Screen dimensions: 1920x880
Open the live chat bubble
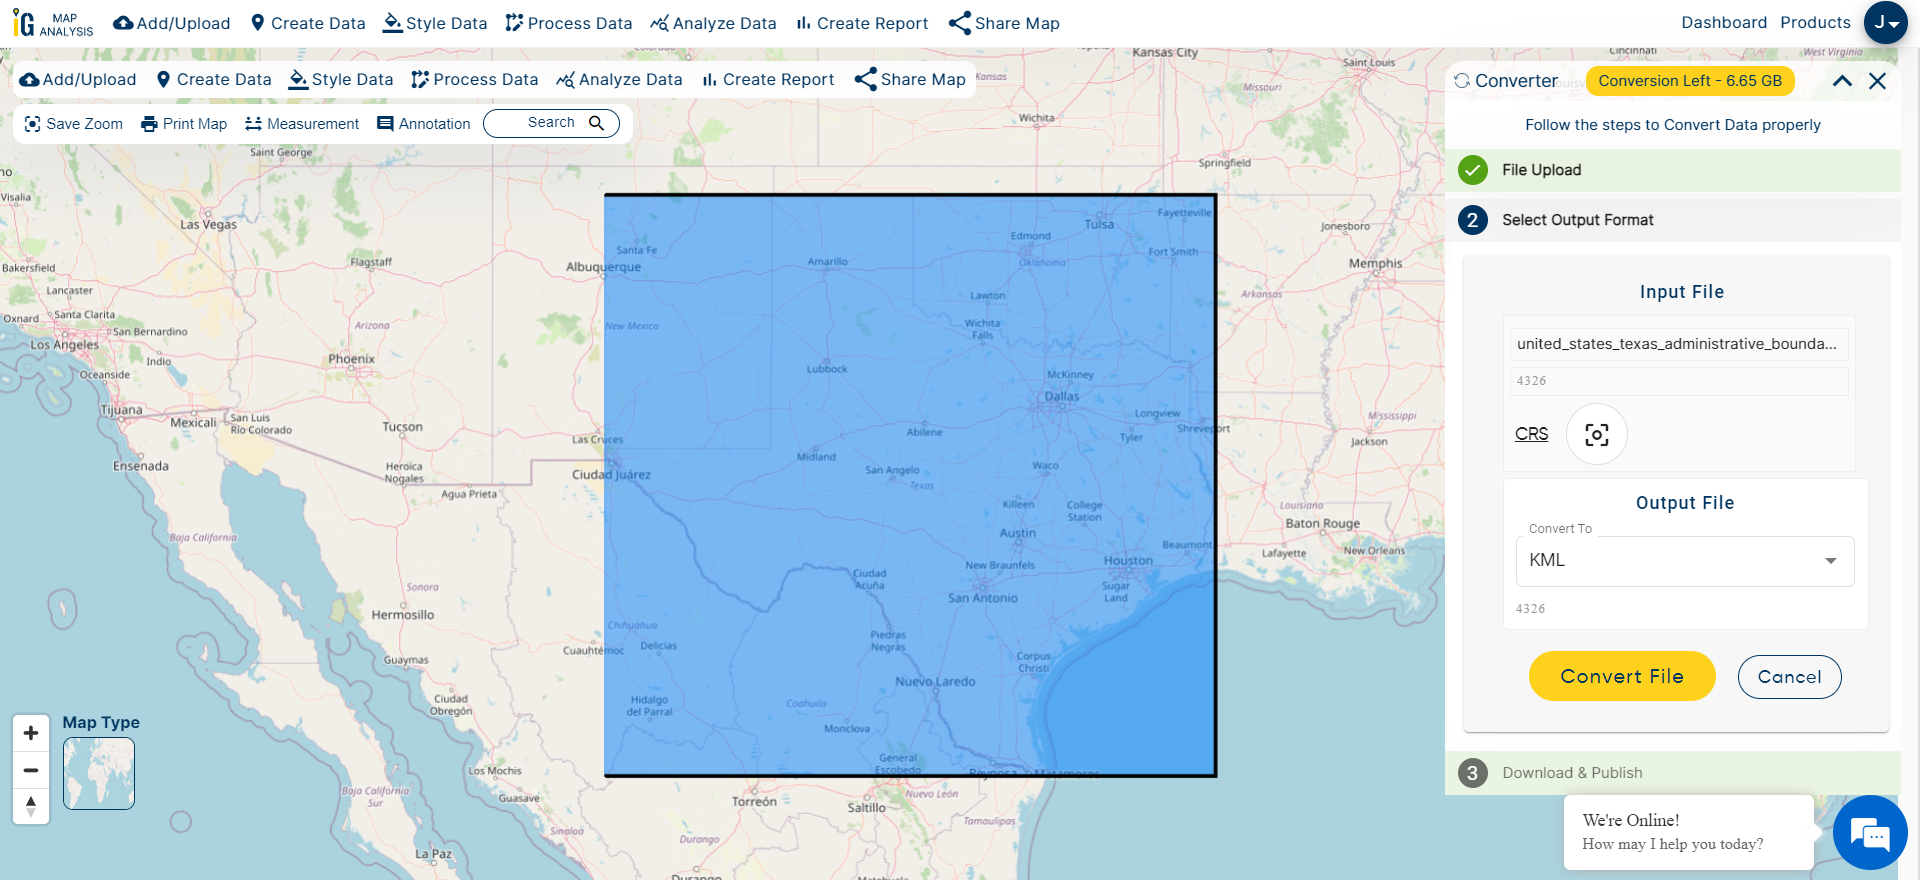point(1869,832)
